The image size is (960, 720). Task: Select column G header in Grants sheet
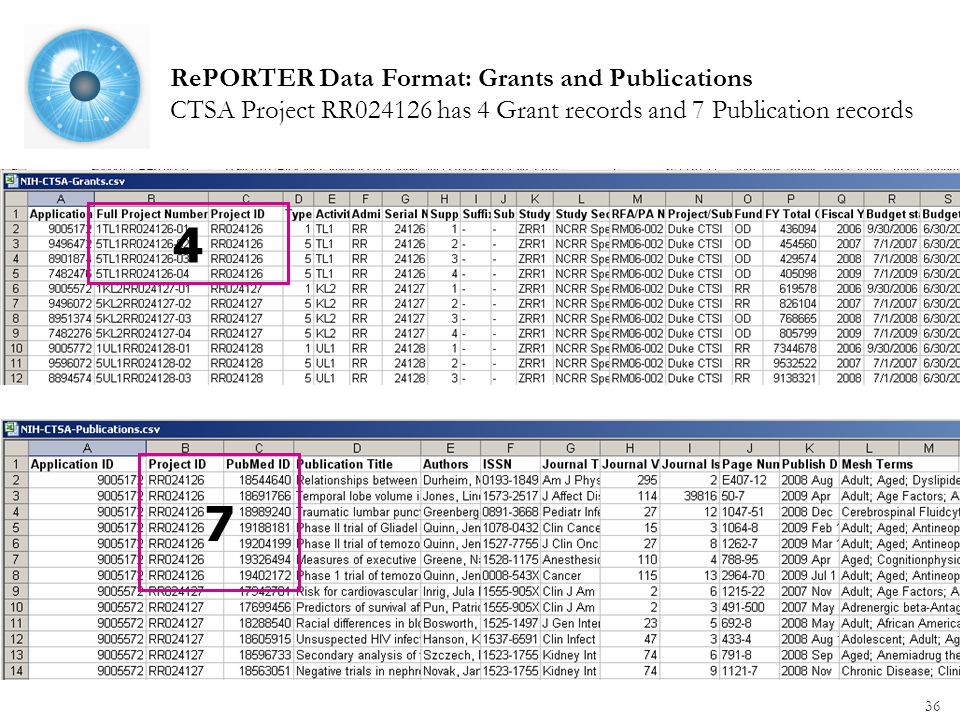tap(405, 199)
